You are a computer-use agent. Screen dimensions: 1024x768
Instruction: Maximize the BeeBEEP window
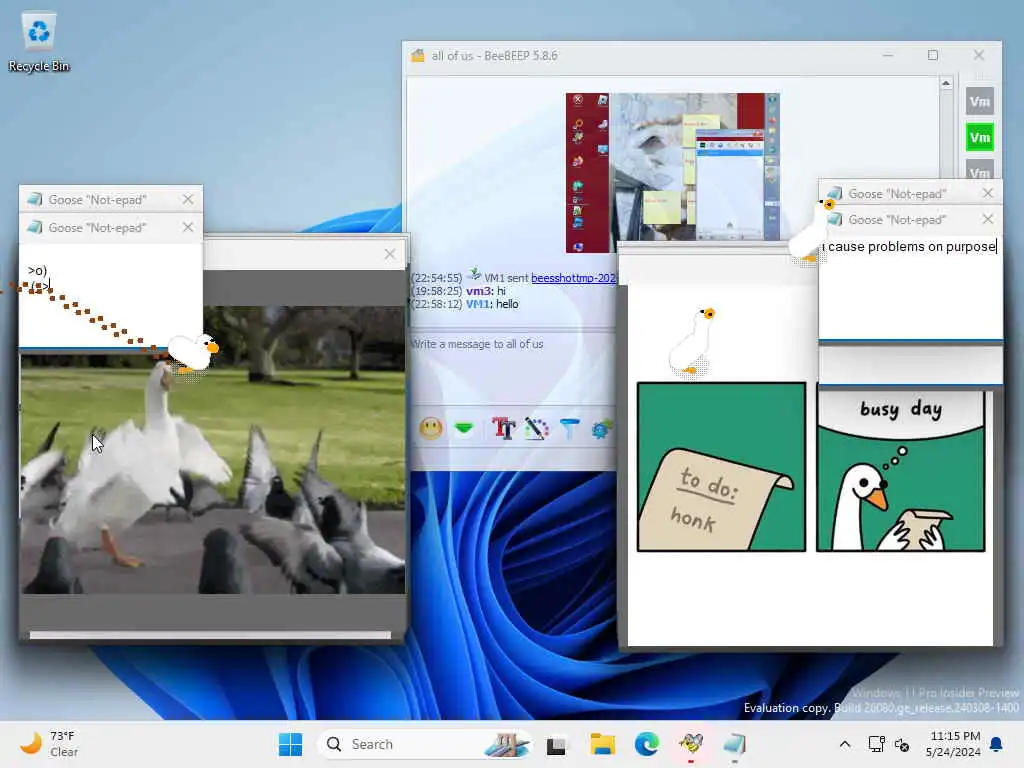[x=933, y=56]
